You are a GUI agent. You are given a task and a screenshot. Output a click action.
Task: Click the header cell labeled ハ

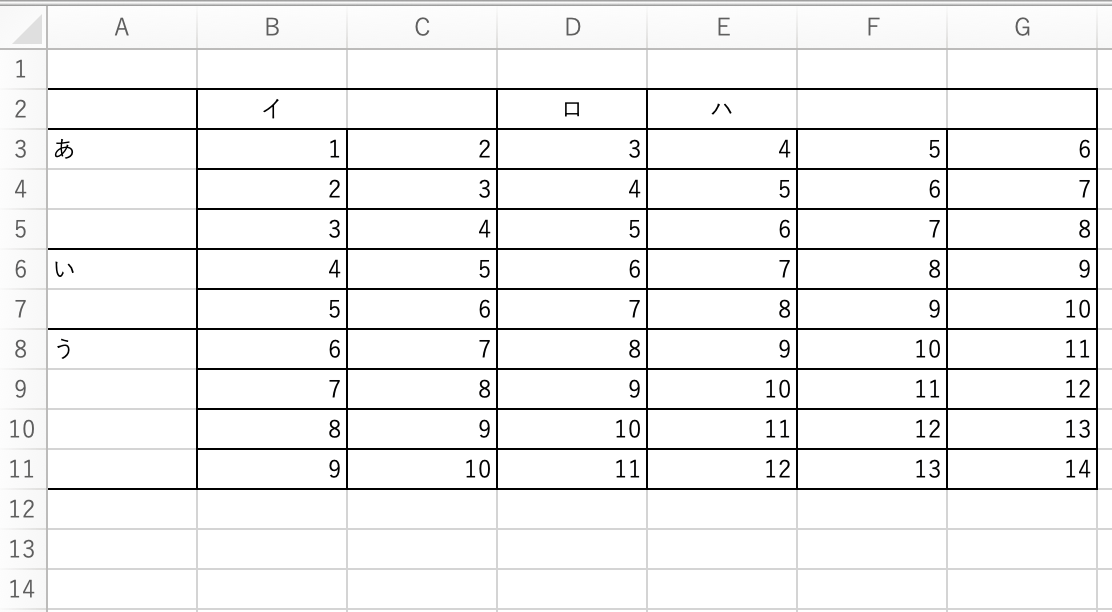tap(722, 109)
